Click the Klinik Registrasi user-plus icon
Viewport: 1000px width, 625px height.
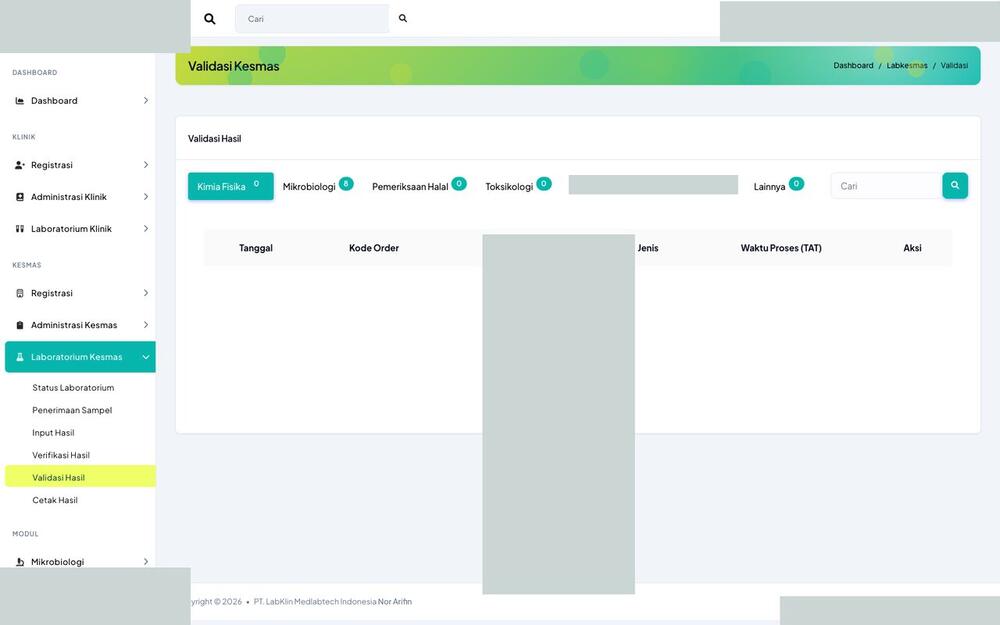pos(20,165)
